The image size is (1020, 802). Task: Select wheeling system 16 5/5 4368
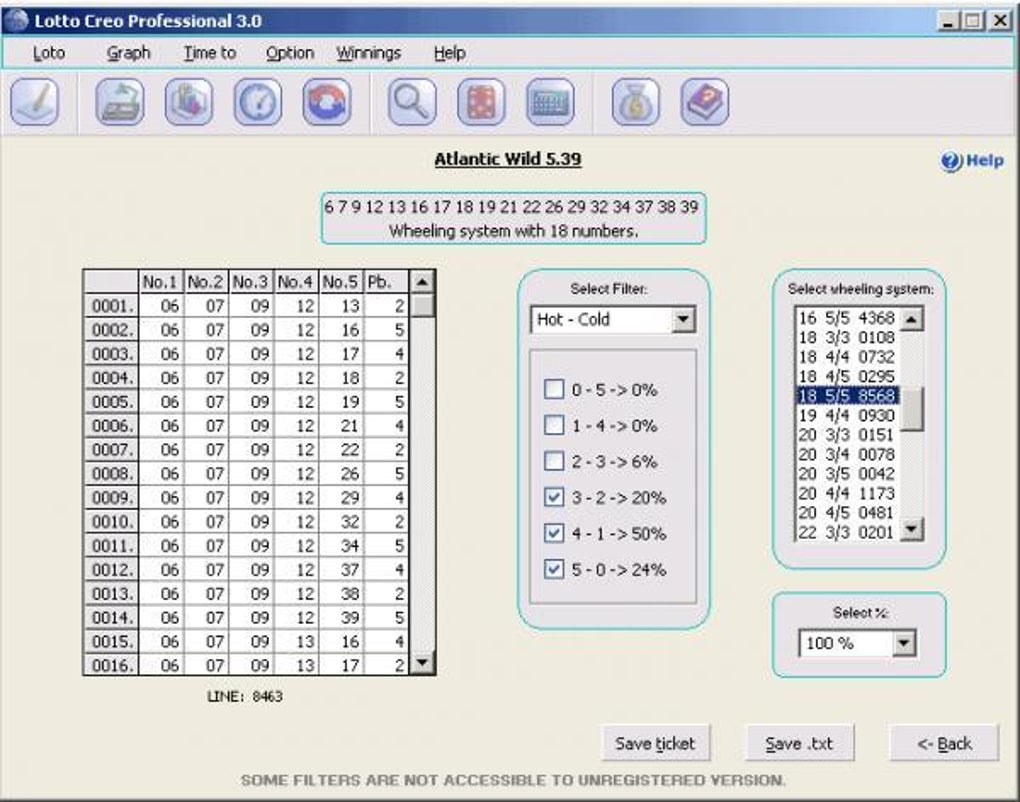[846, 318]
